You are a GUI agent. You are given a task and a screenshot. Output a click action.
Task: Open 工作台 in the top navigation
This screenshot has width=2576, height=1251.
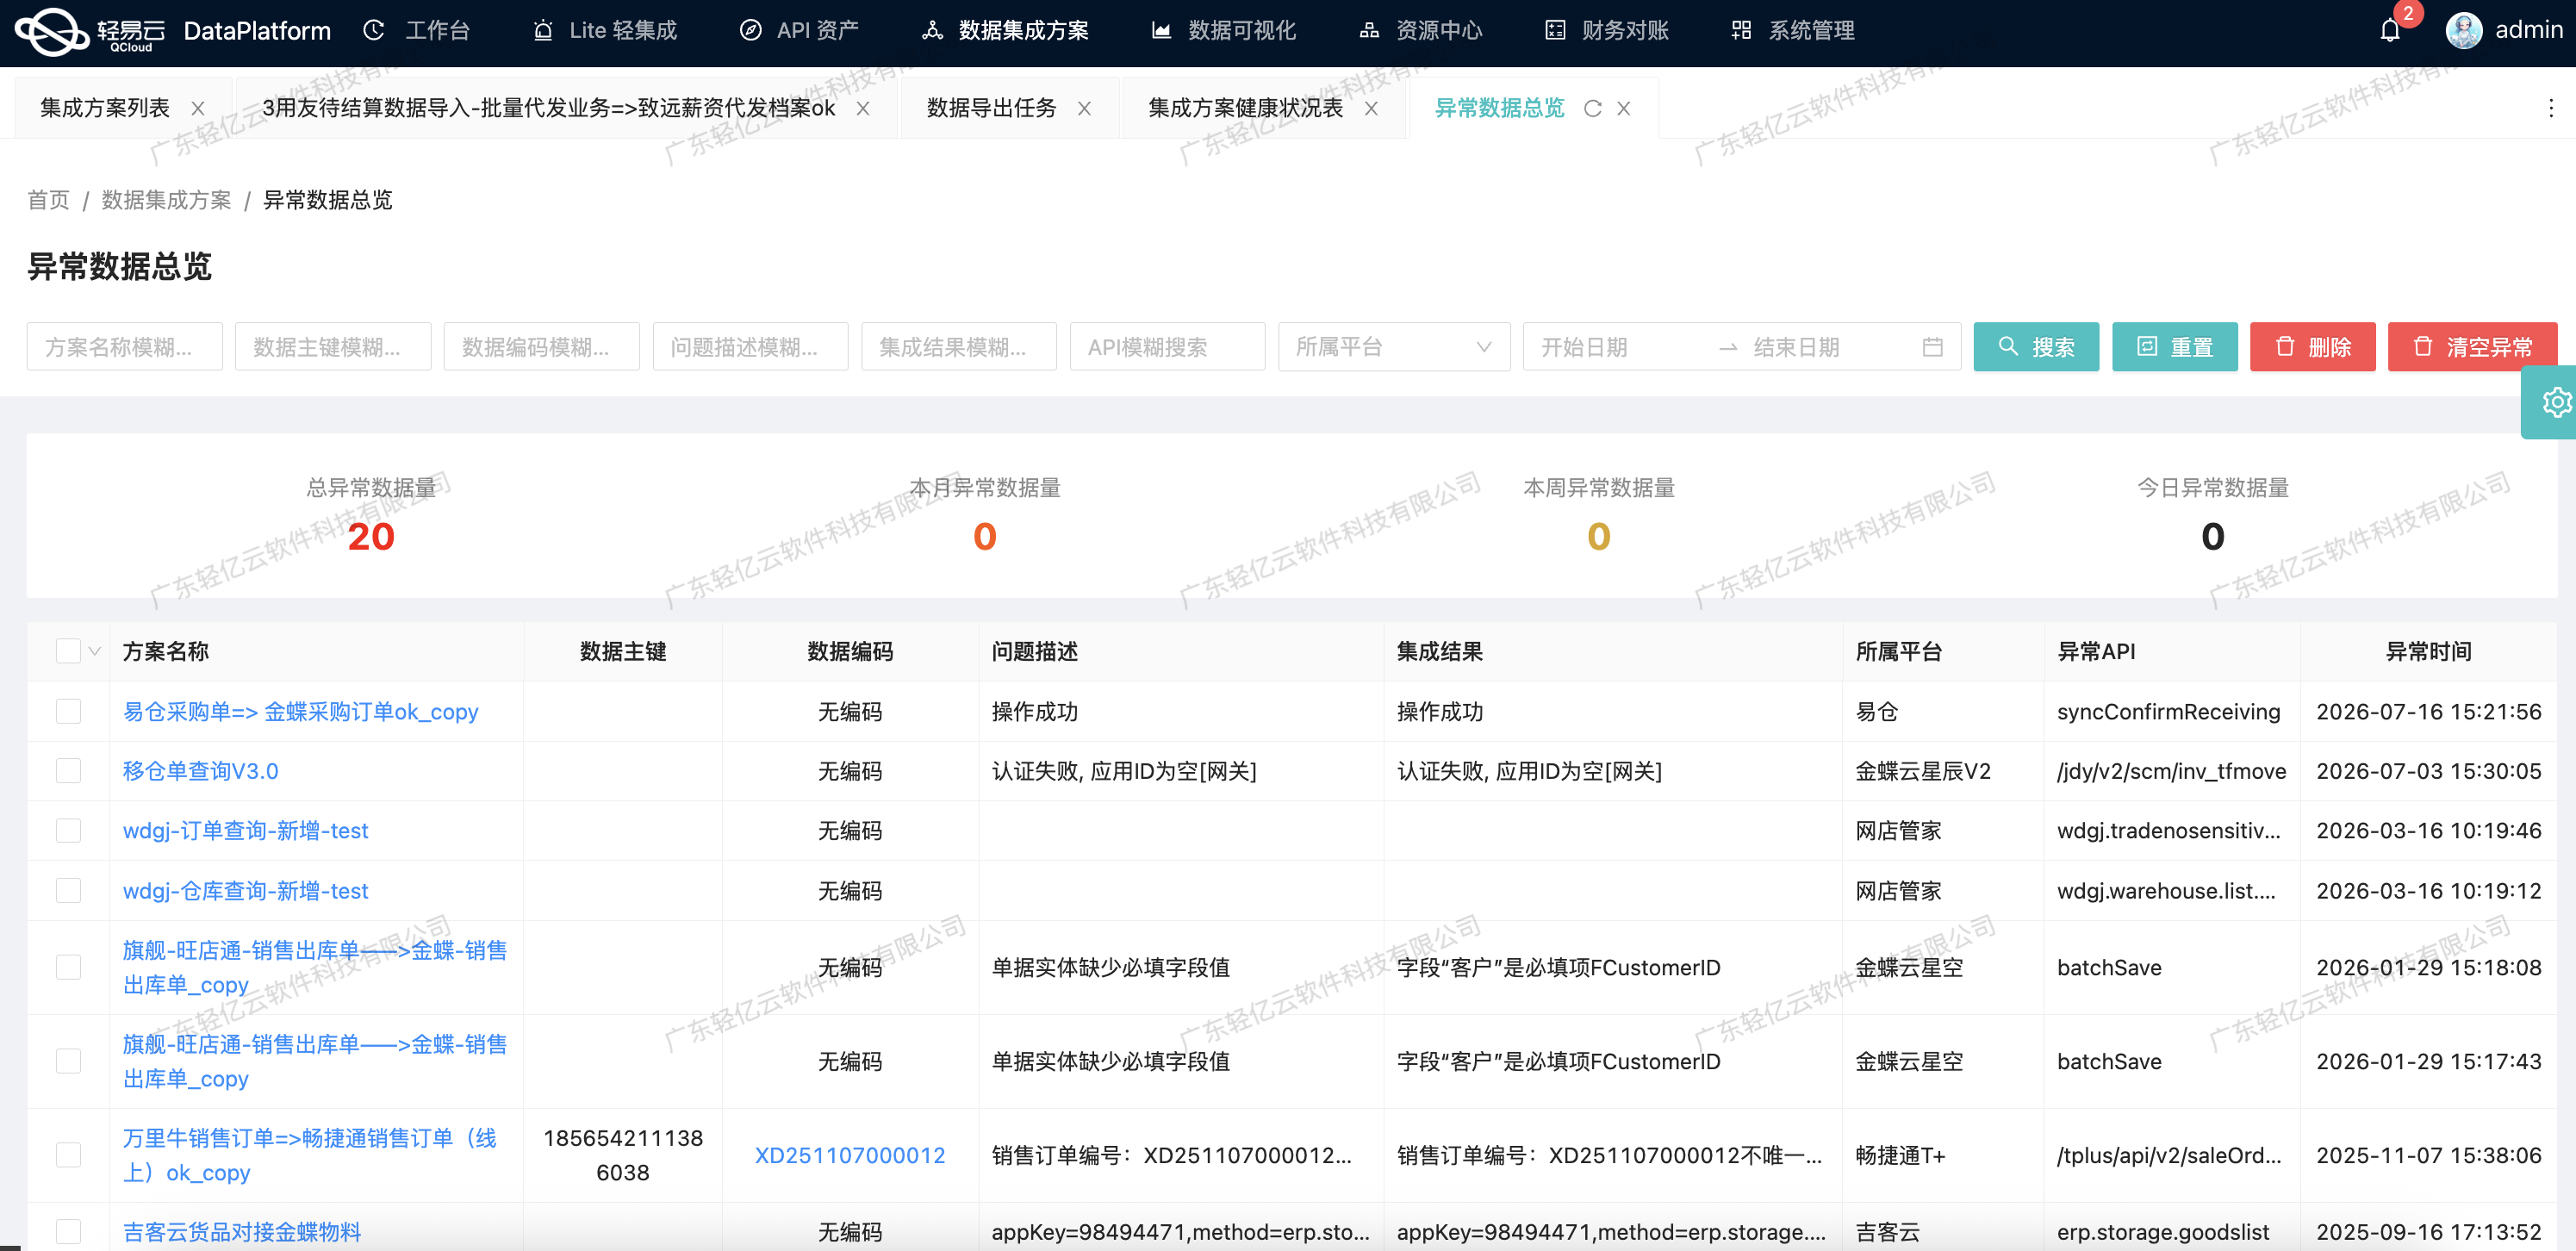pos(417,31)
